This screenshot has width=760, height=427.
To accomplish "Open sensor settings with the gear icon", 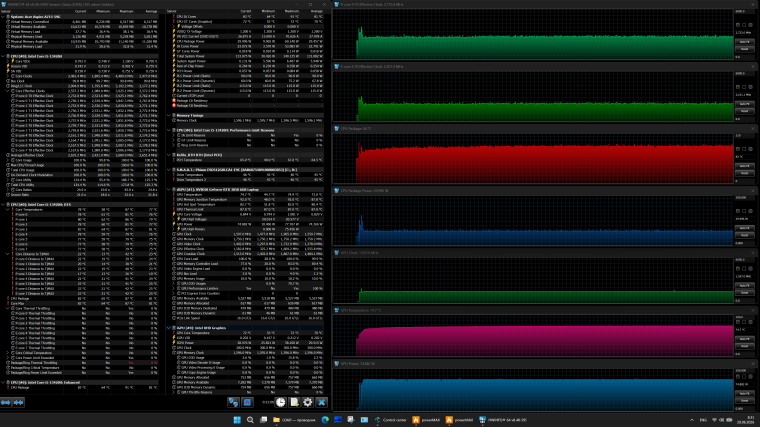I will point(308,402).
